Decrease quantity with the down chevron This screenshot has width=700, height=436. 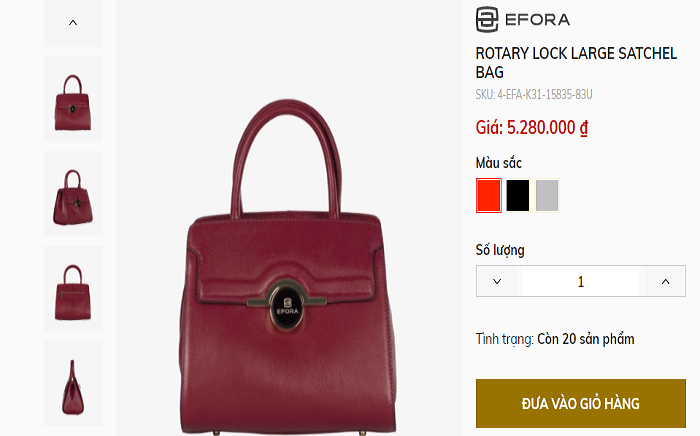pyautogui.click(x=497, y=281)
